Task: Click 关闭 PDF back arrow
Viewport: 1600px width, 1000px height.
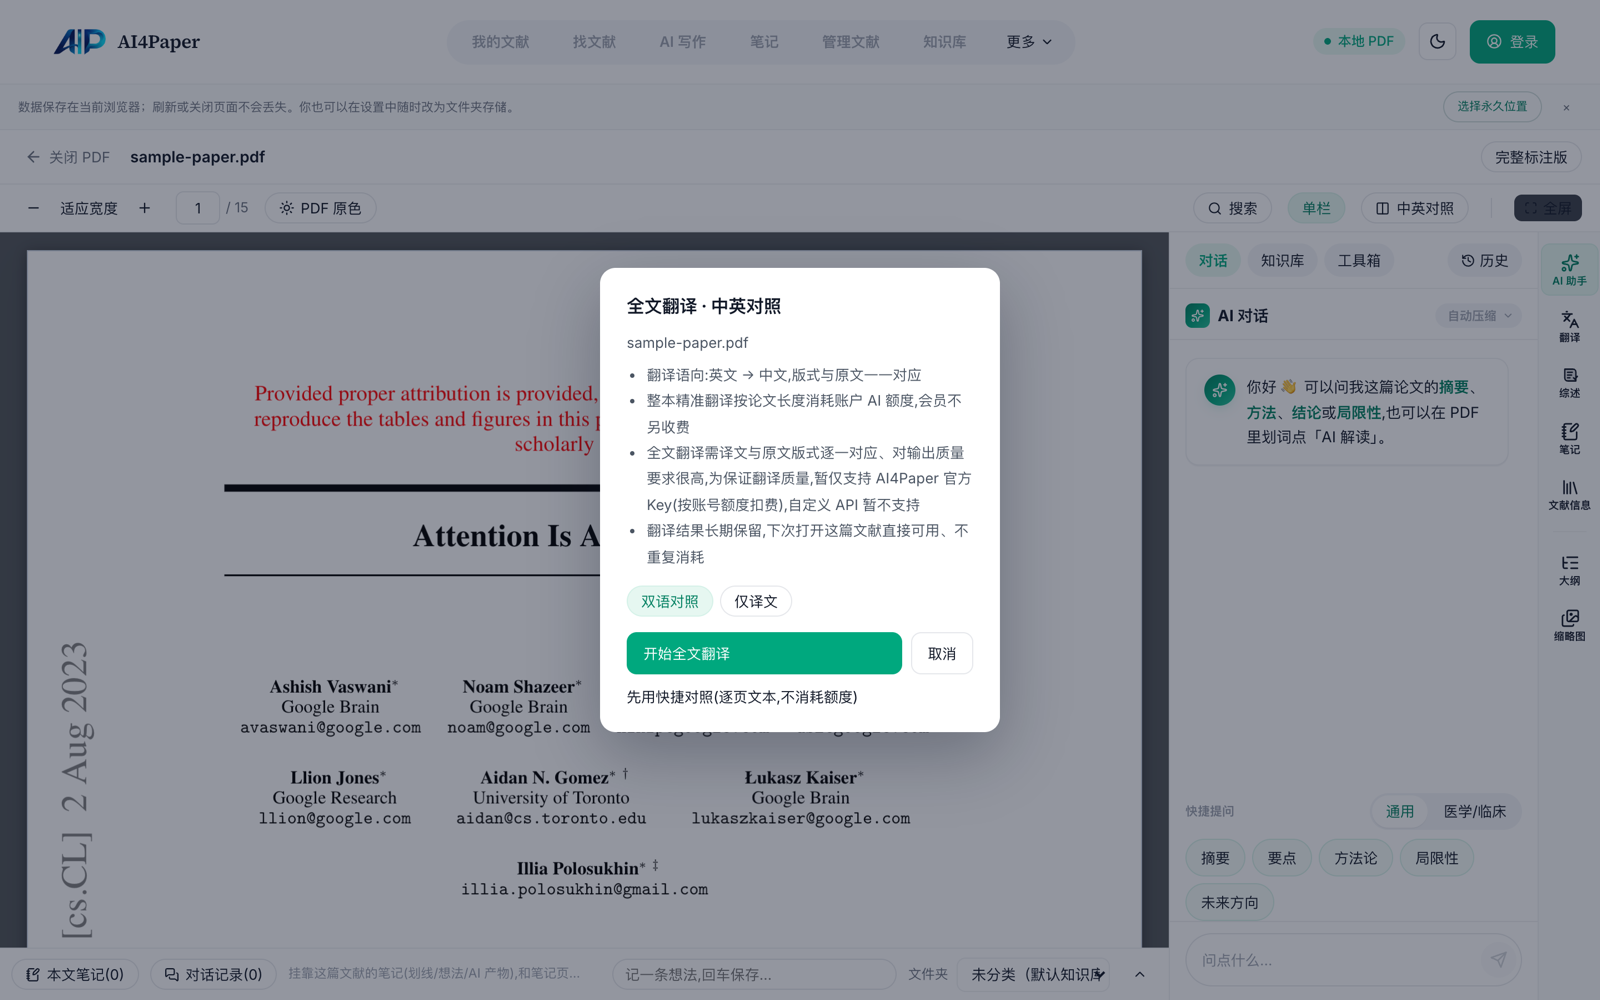Action: tap(68, 157)
